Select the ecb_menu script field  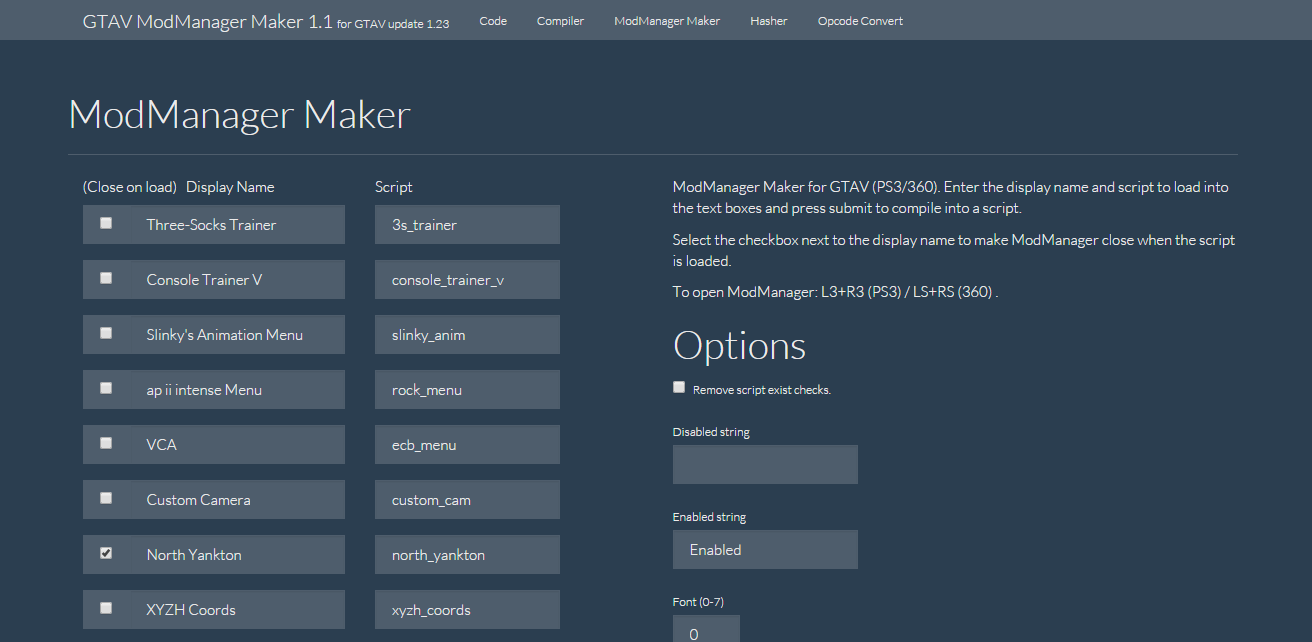click(x=467, y=445)
